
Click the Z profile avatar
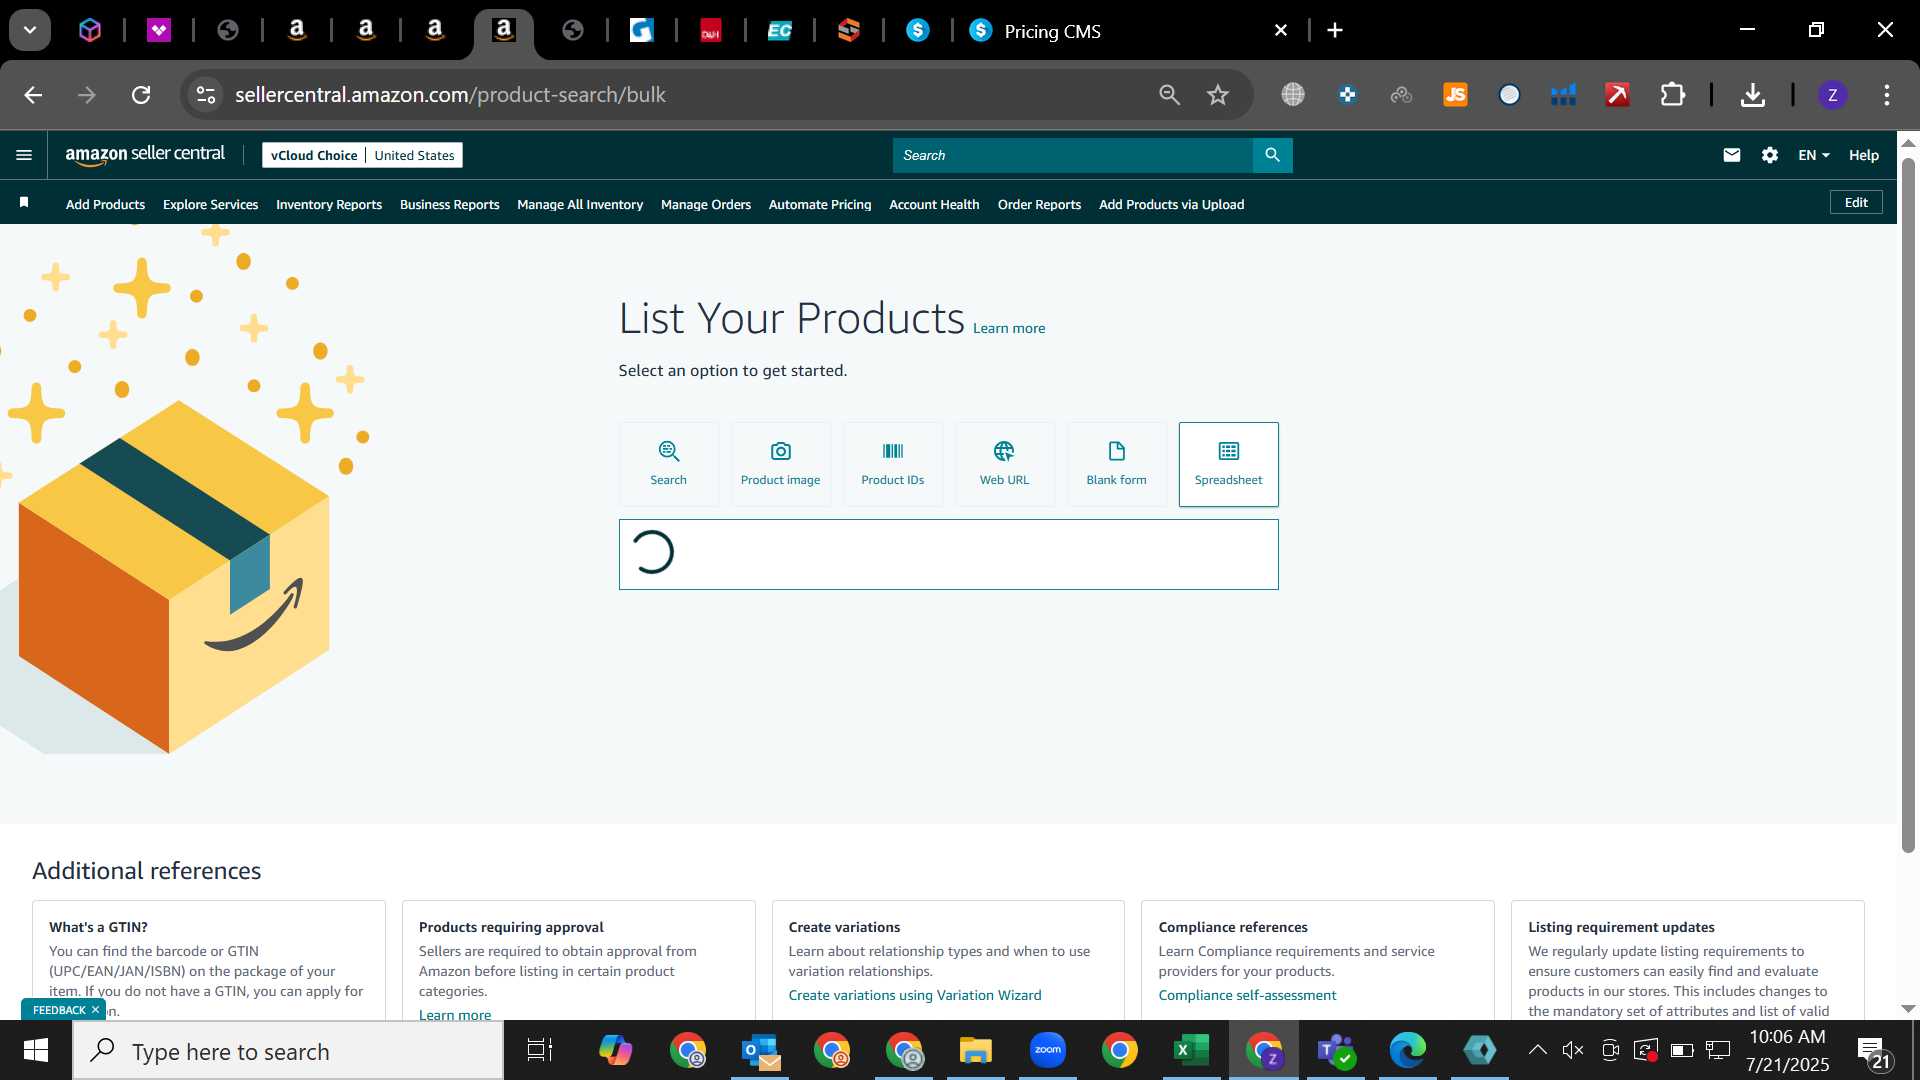(1832, 95)
